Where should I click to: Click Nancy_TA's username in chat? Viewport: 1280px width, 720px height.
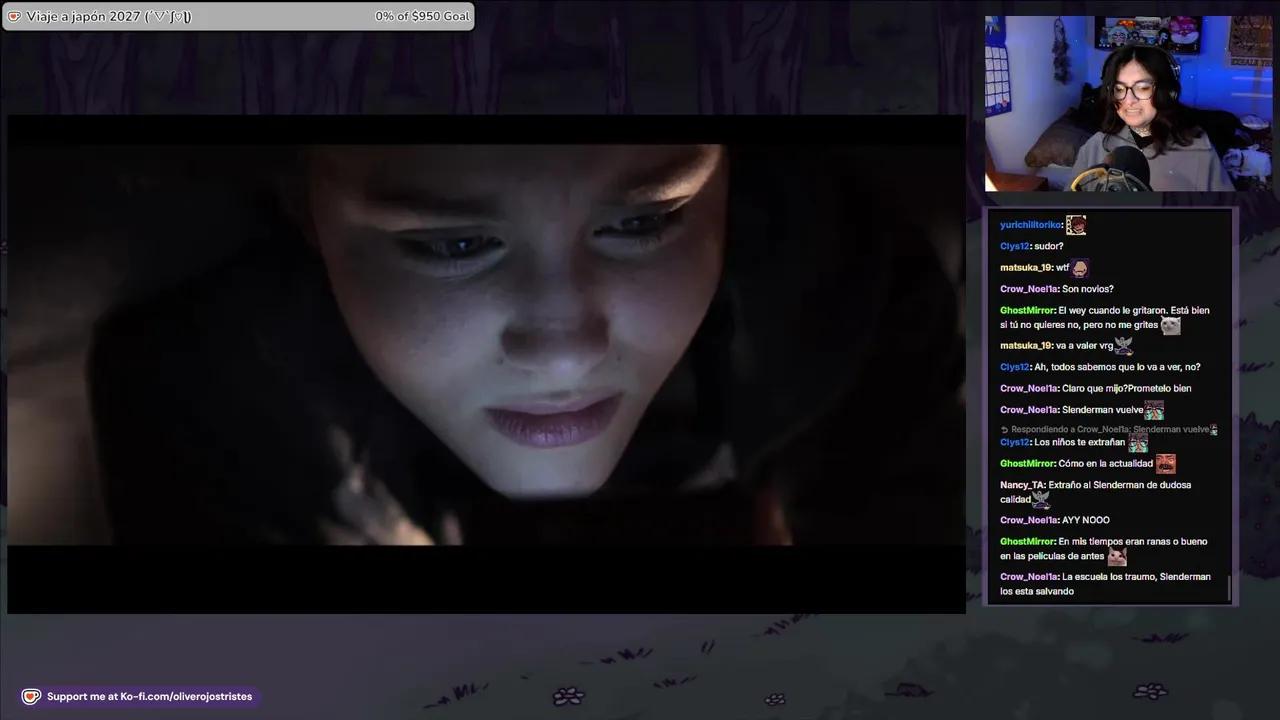coord(1024,484)
